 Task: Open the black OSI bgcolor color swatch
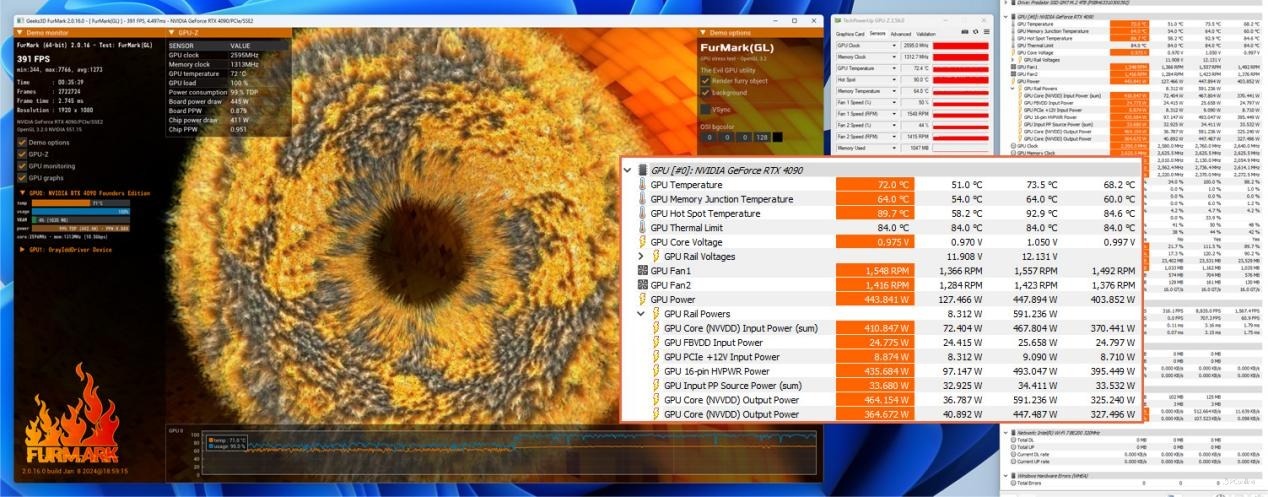pyautogui.click(x=777, y=137)
